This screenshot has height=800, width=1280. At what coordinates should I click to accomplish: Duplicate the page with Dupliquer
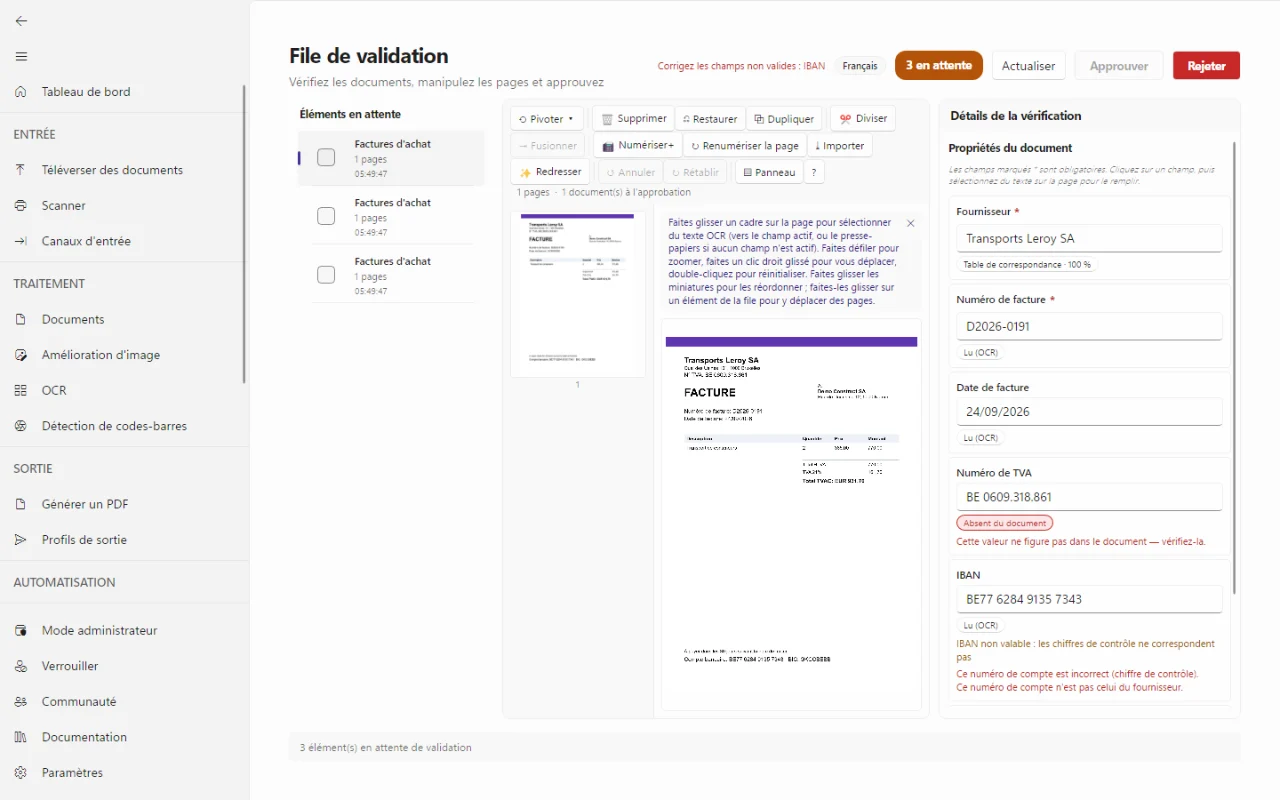pyautogui.click(x=784, y=119)
